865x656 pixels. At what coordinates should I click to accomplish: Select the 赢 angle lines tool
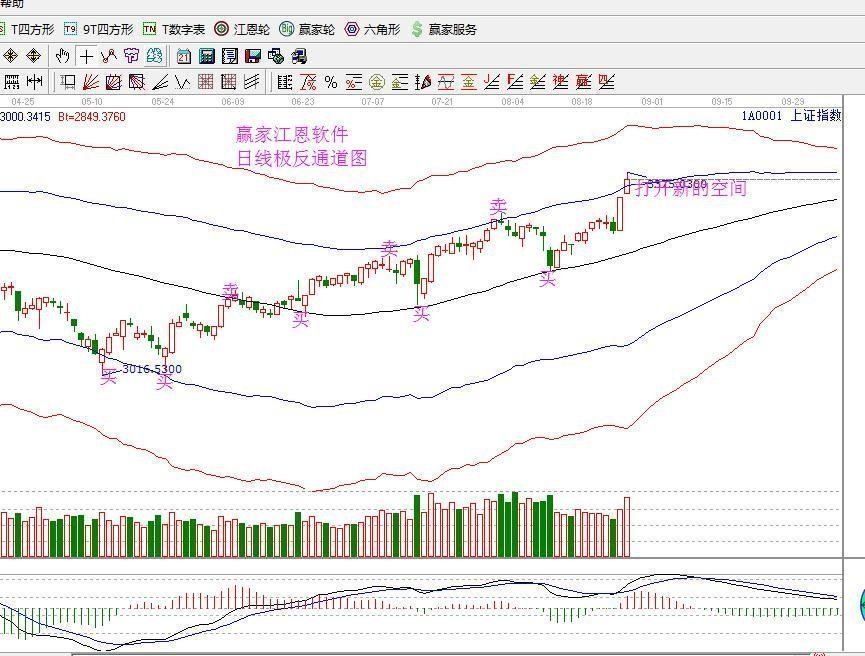tap(583, 83)
